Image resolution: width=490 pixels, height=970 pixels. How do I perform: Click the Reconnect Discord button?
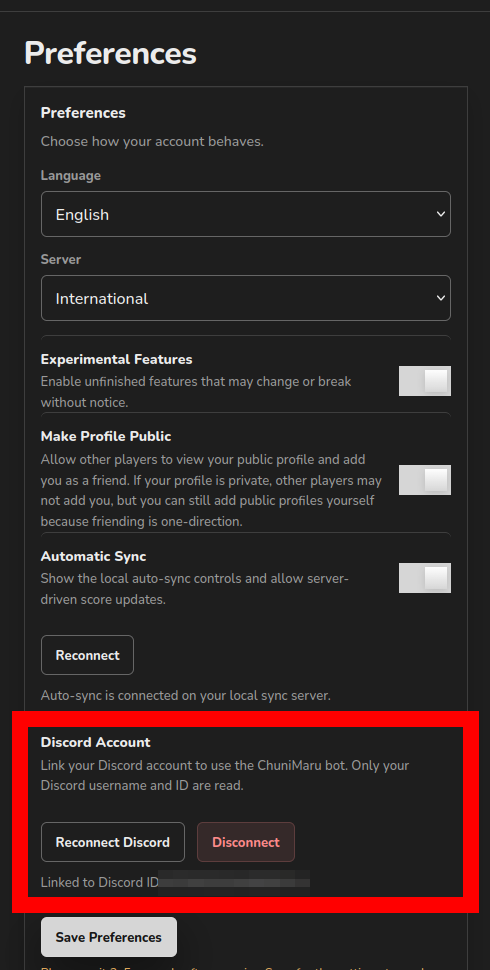[113, 842]
